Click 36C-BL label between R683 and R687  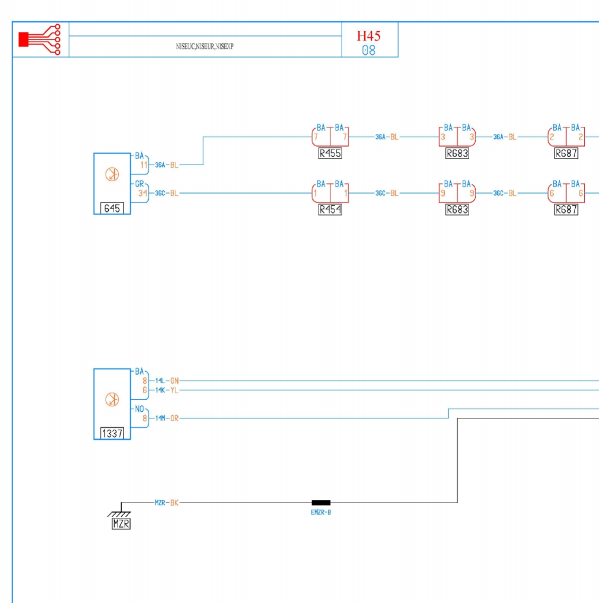505,193
